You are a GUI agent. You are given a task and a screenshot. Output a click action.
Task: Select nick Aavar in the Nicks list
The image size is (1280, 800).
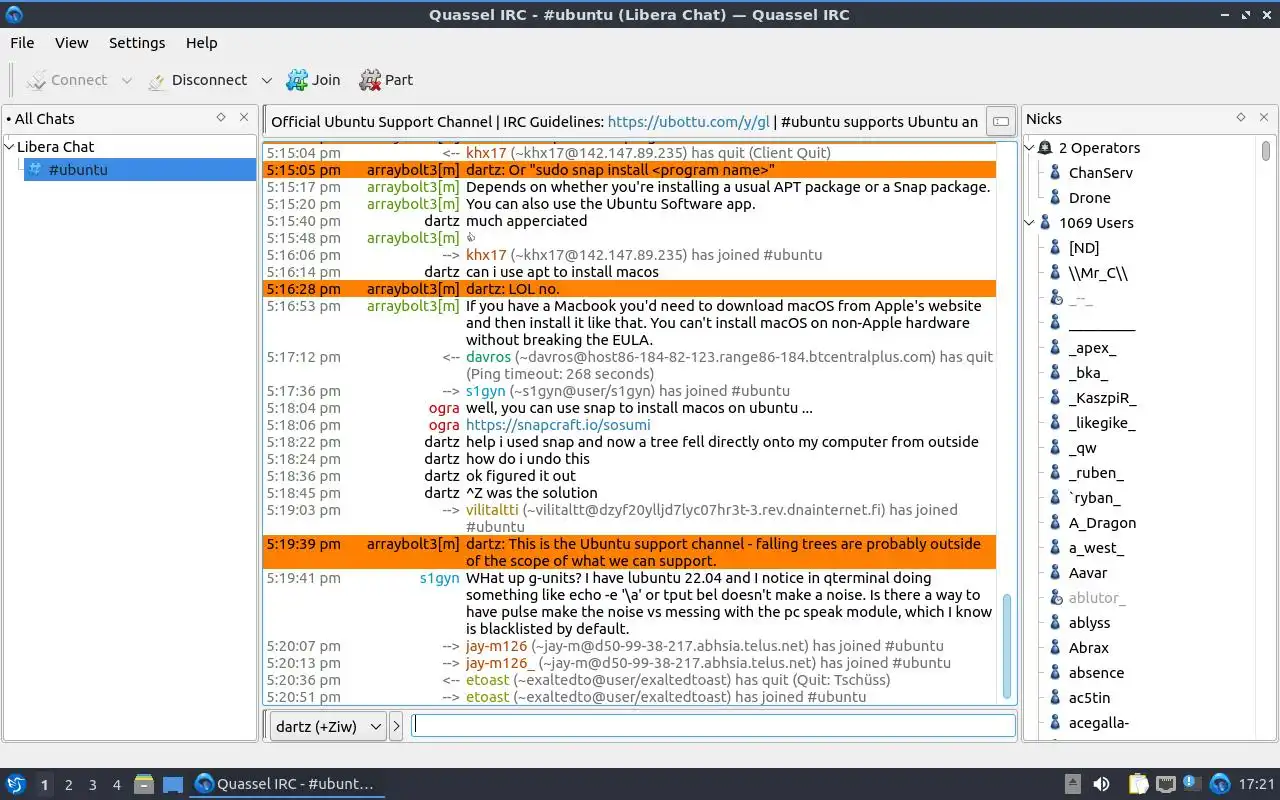point(1088,572)
